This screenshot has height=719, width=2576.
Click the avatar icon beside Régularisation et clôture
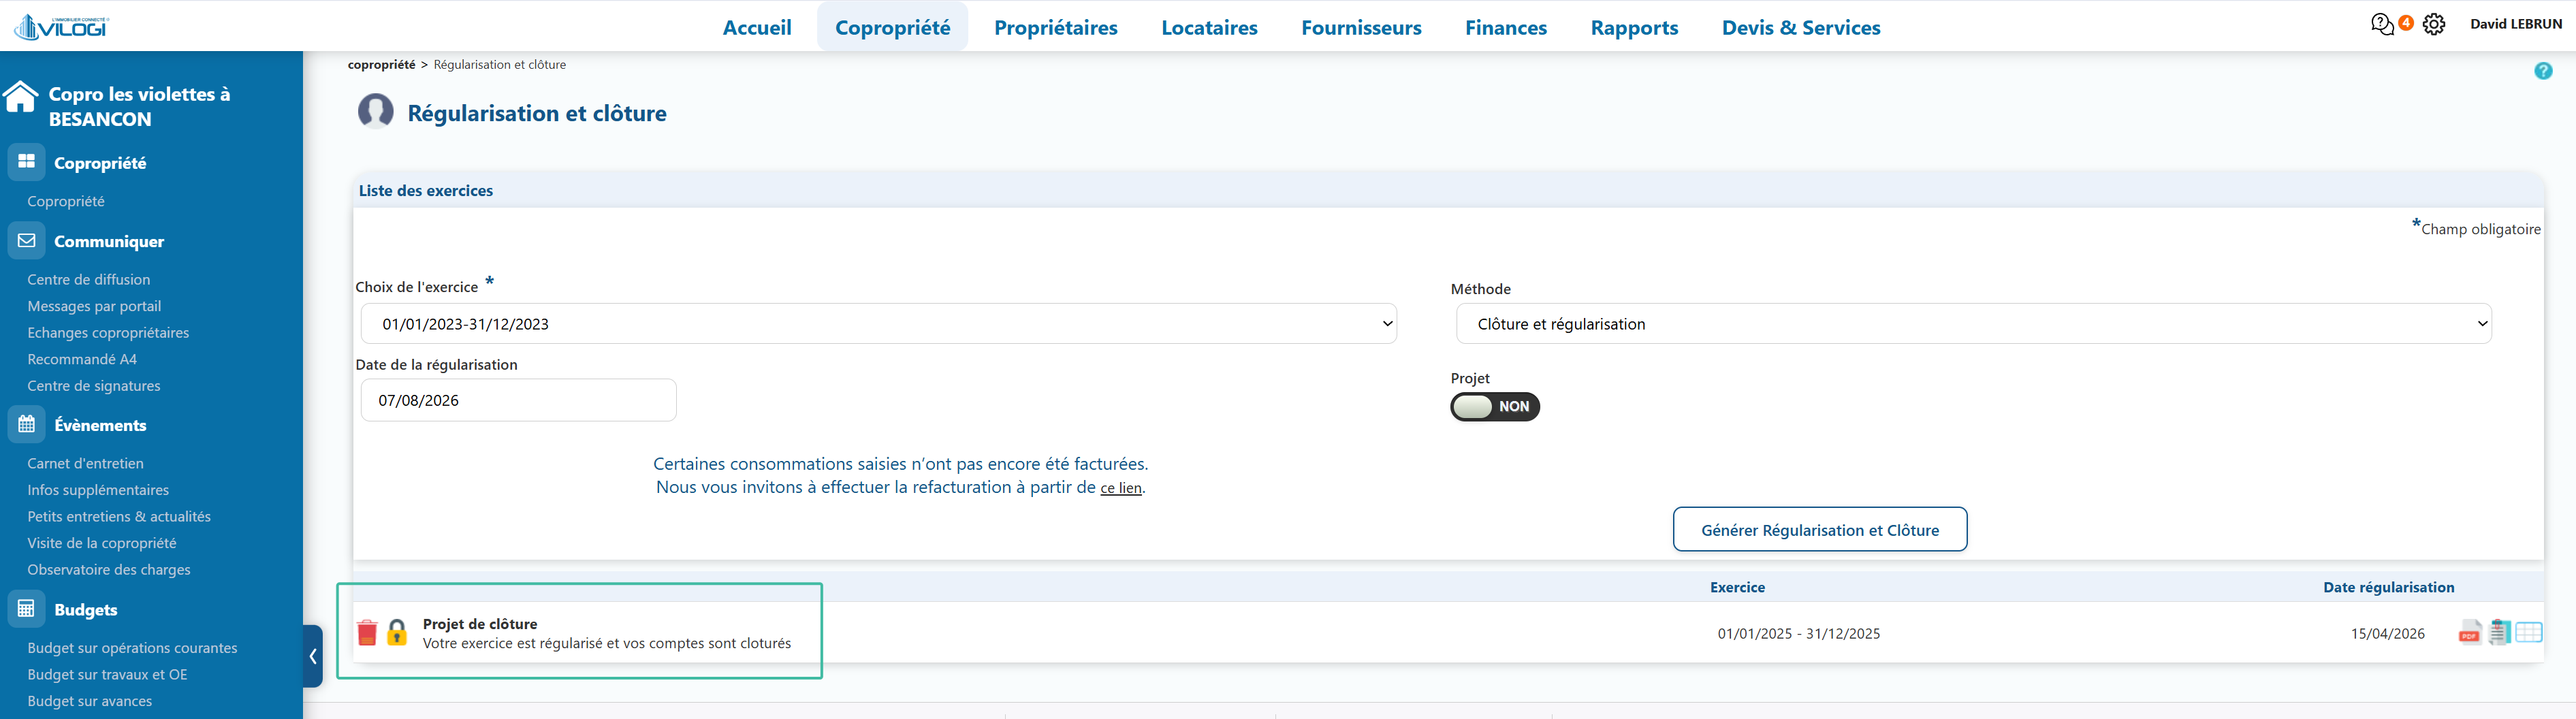376,111
